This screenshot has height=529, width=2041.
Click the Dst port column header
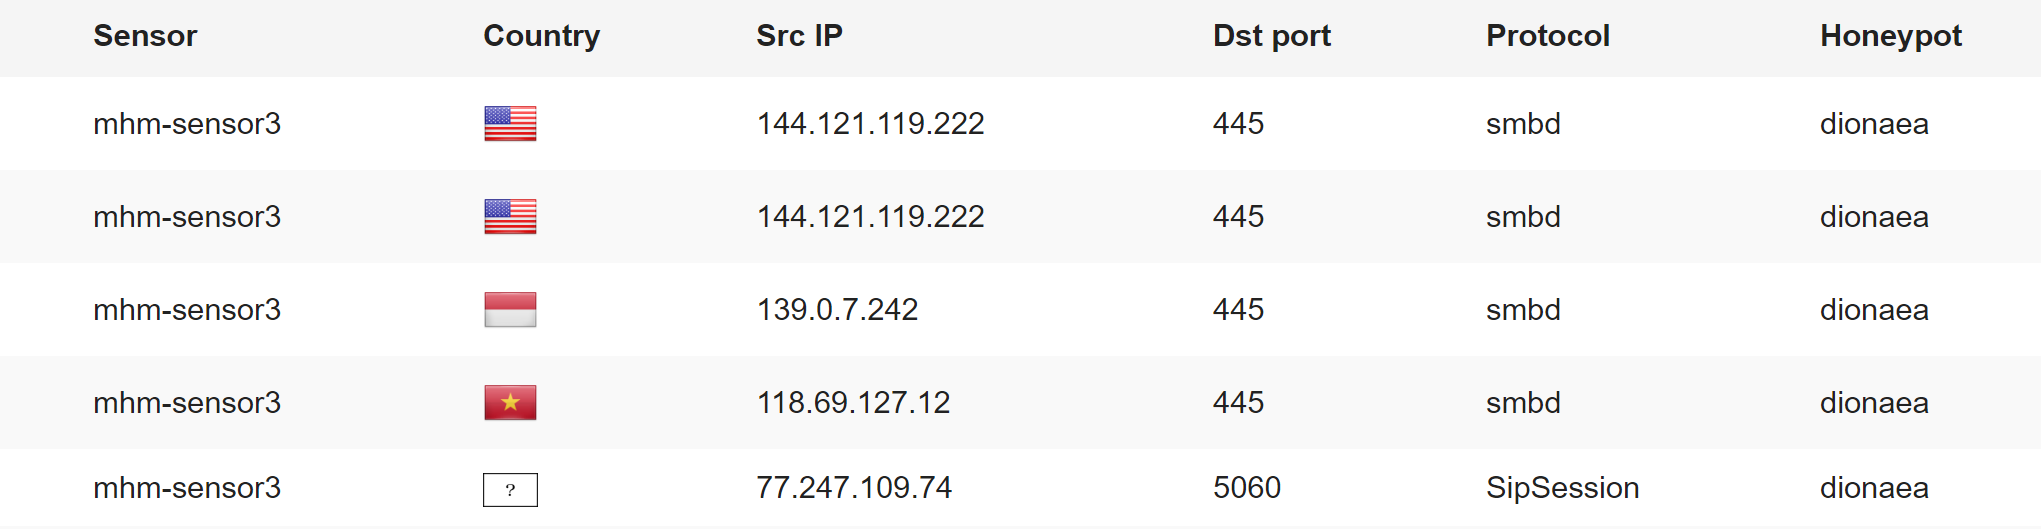[x=1271, y=36]
